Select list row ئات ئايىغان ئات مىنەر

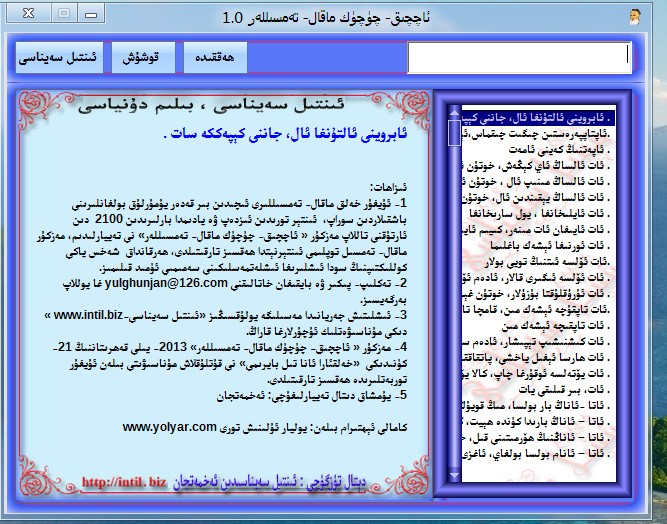click(539, 230)
